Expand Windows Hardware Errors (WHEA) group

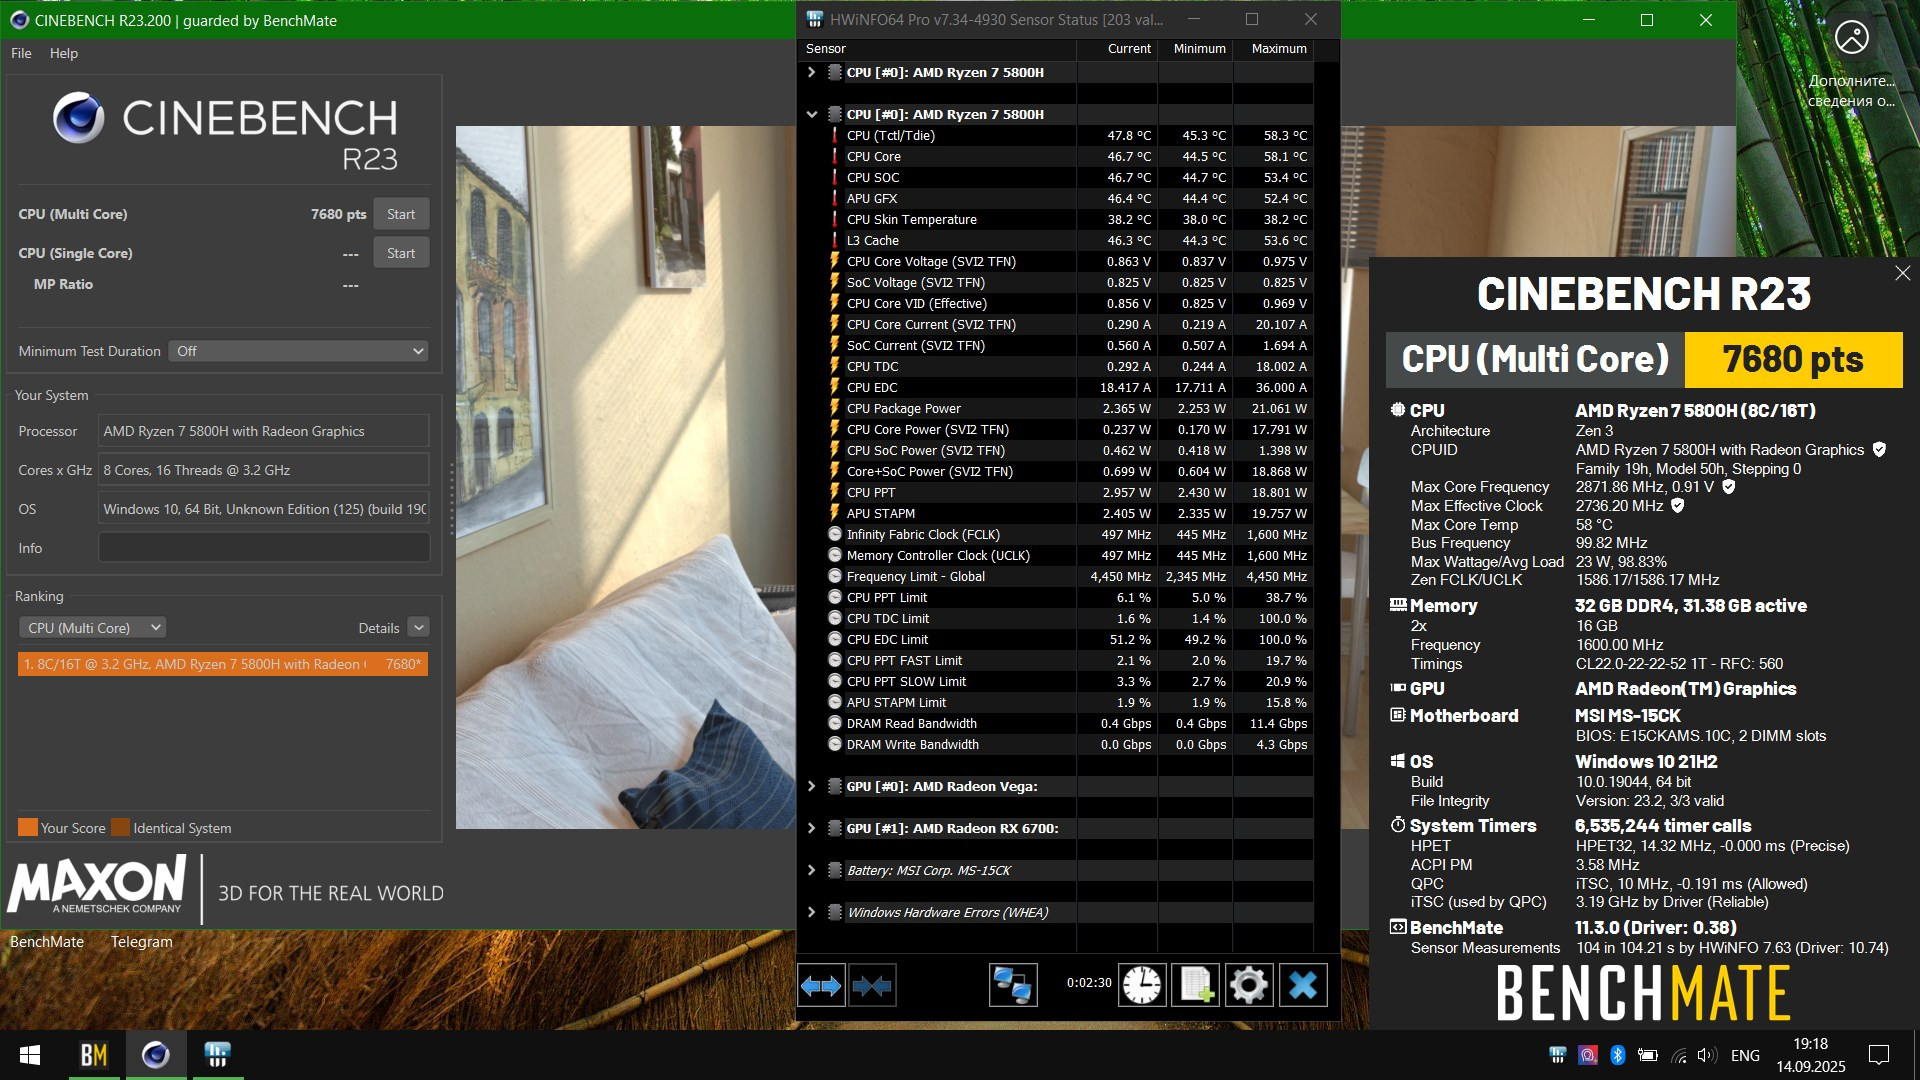[x=812, y=912]
